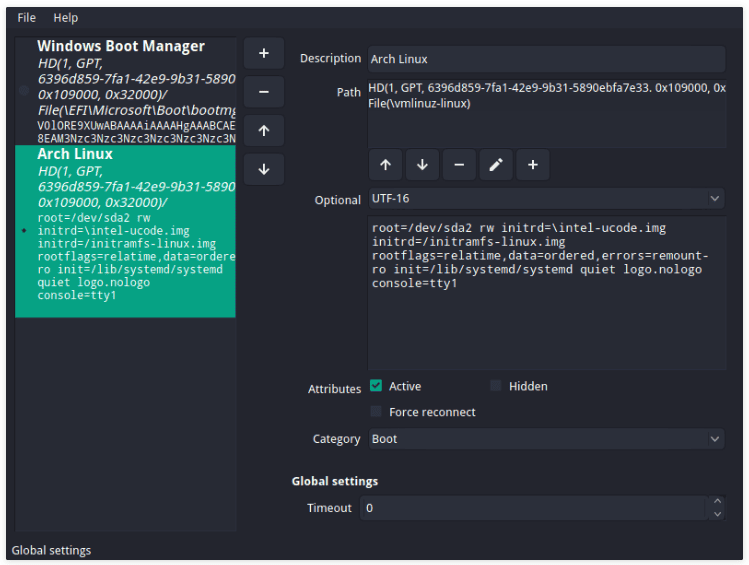Click the Attributes label
Viewport: 749px width, 565px height.
tap(334, 389)
